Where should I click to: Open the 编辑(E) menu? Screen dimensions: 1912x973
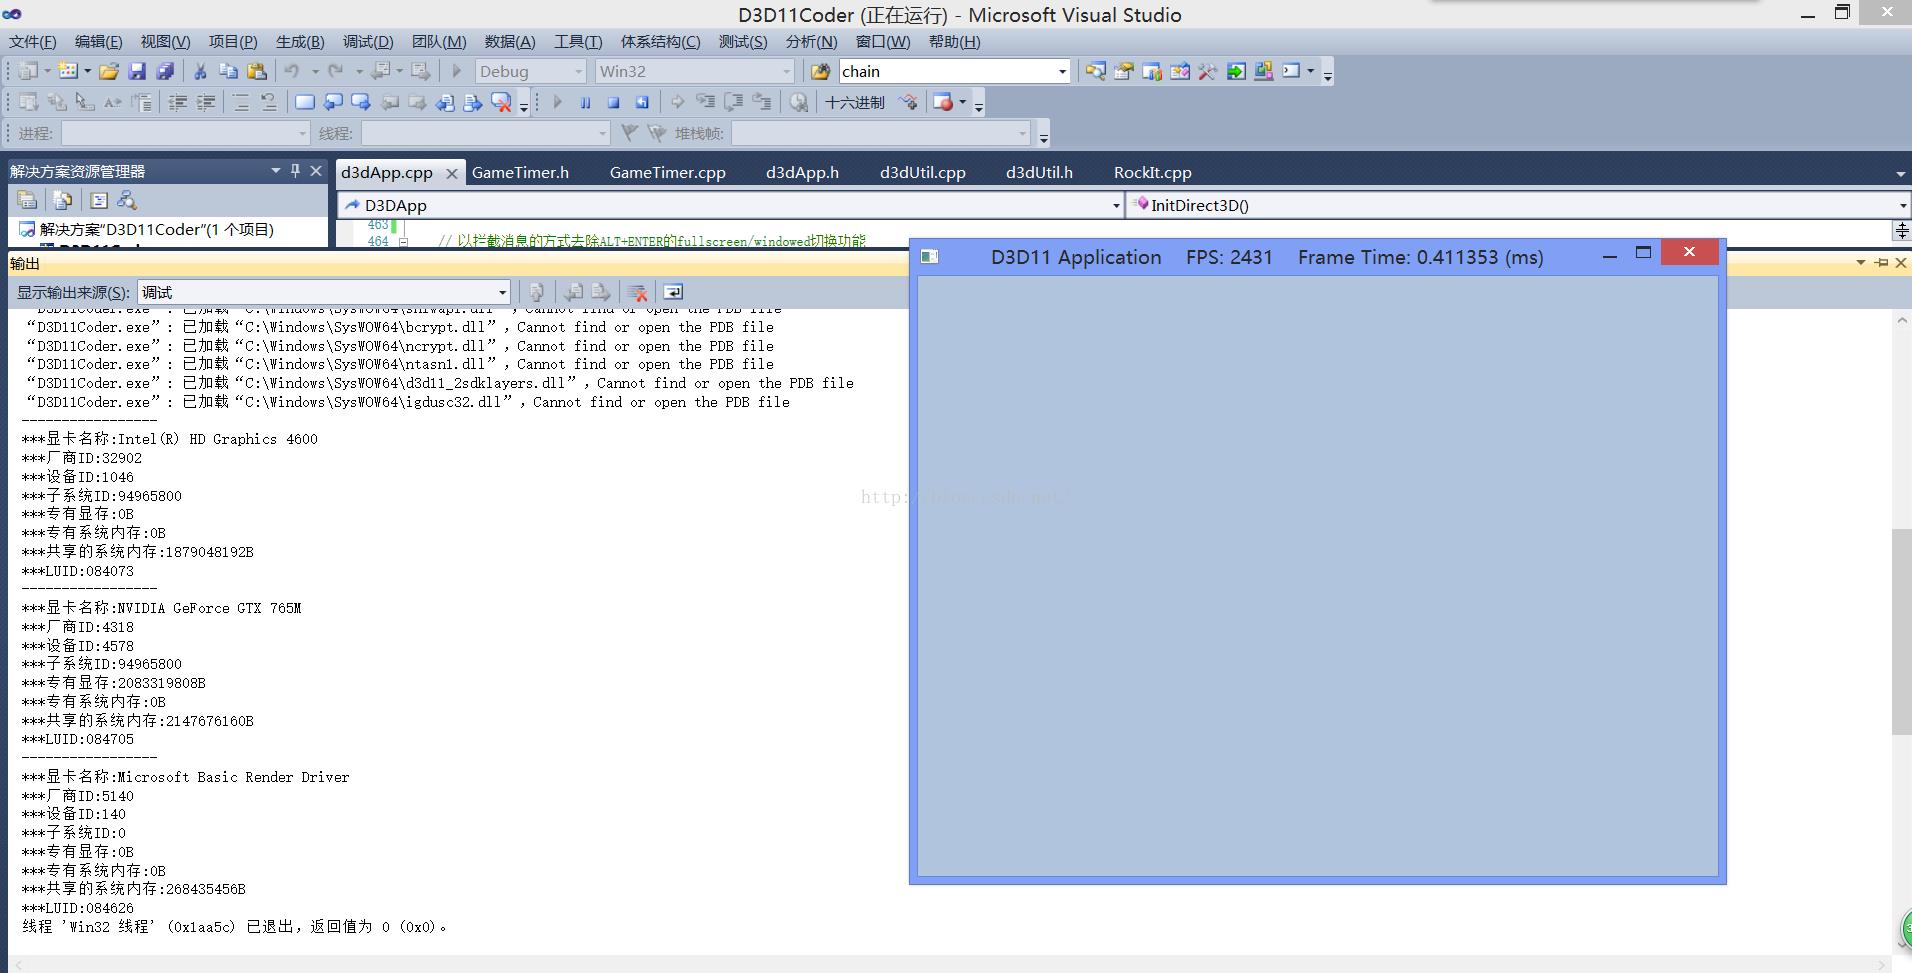tap(99, 42)
